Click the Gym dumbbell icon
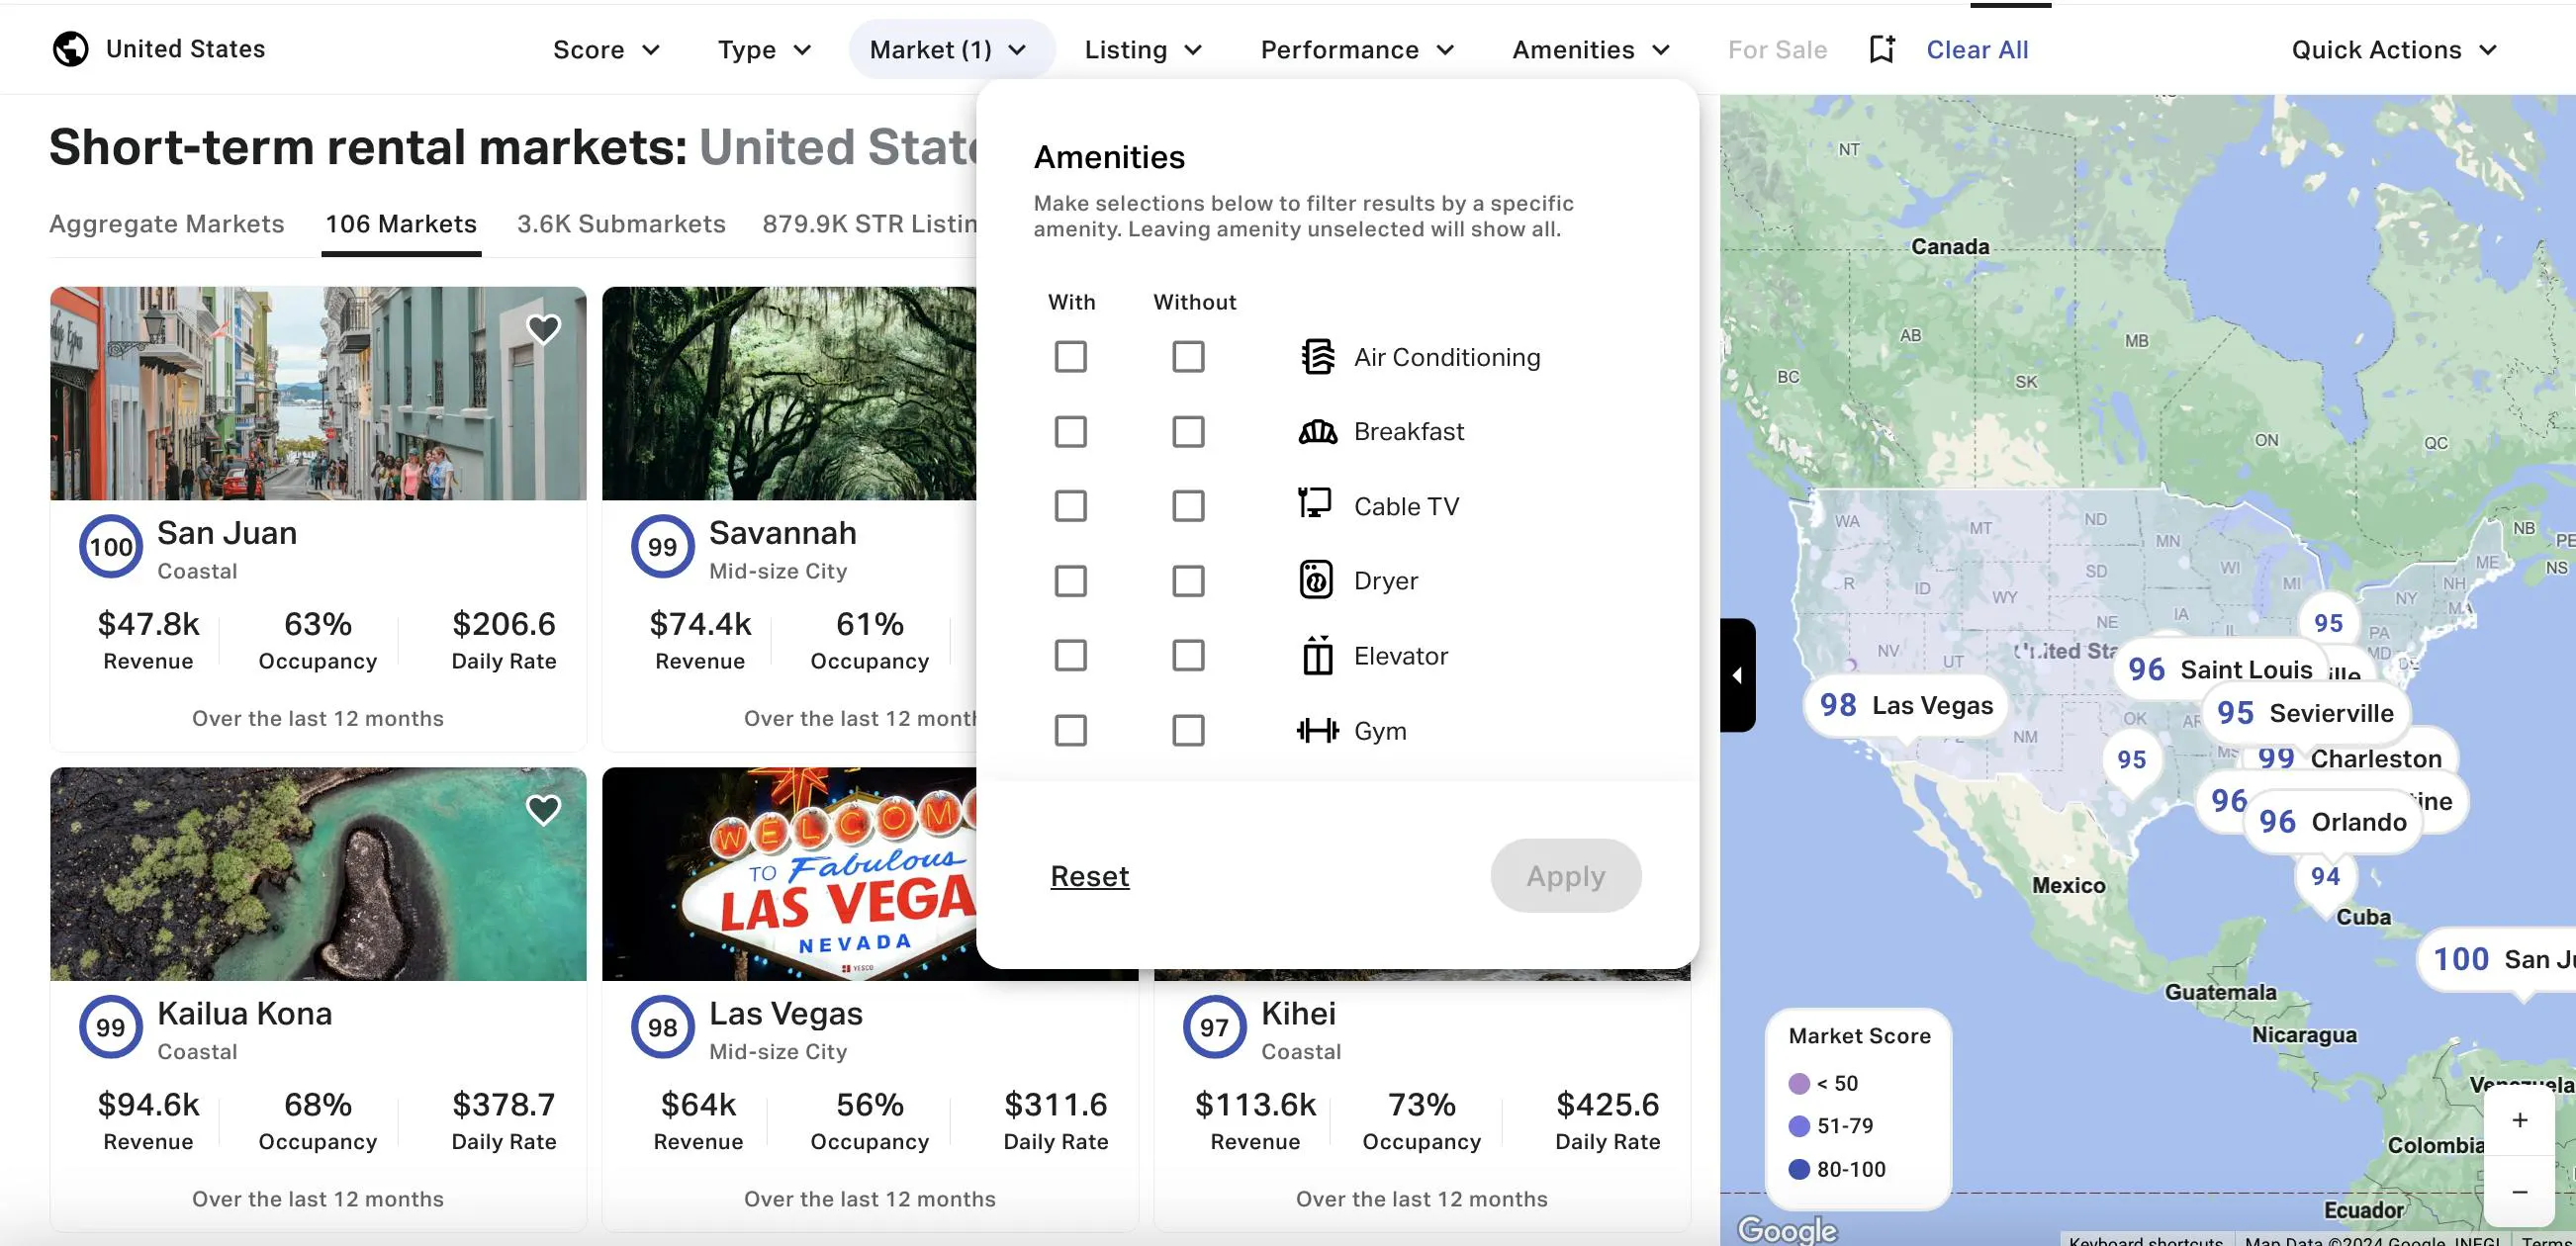The height and width of the screenshot is (1246, 2576). coord(1317,731)
